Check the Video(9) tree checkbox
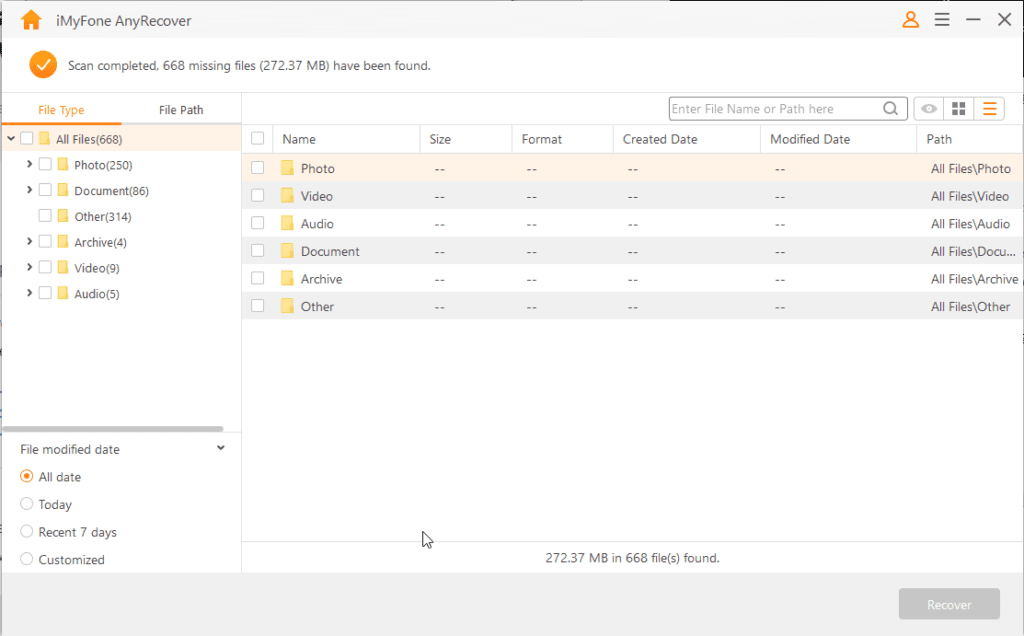Image resolution: width=1024 pixels, height=636 pixels. click(x=45, y=267)
